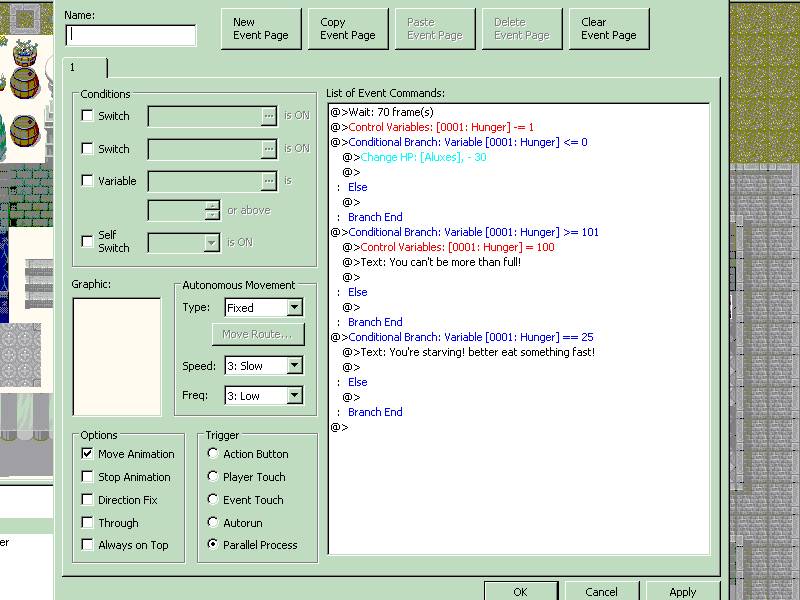The width and height of the screenshot is (800, 600).
Task: Enable the first Switch condition checkbox
Action: tap(87, 116)
